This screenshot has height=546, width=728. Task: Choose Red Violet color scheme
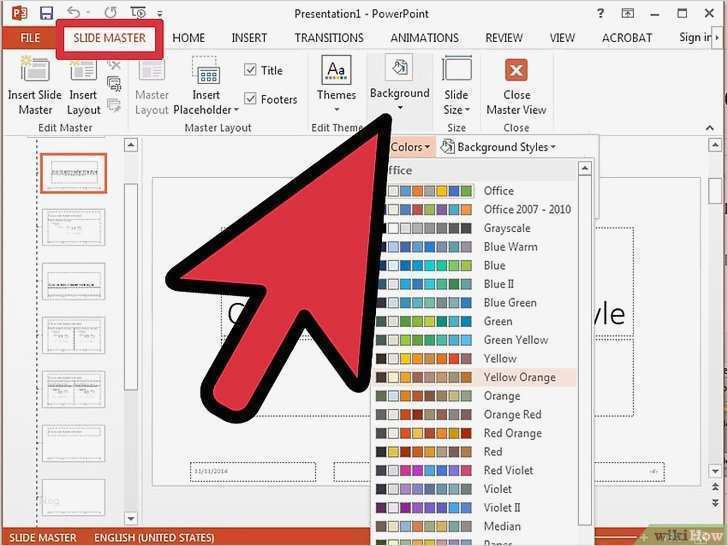[x=475, y=470]
